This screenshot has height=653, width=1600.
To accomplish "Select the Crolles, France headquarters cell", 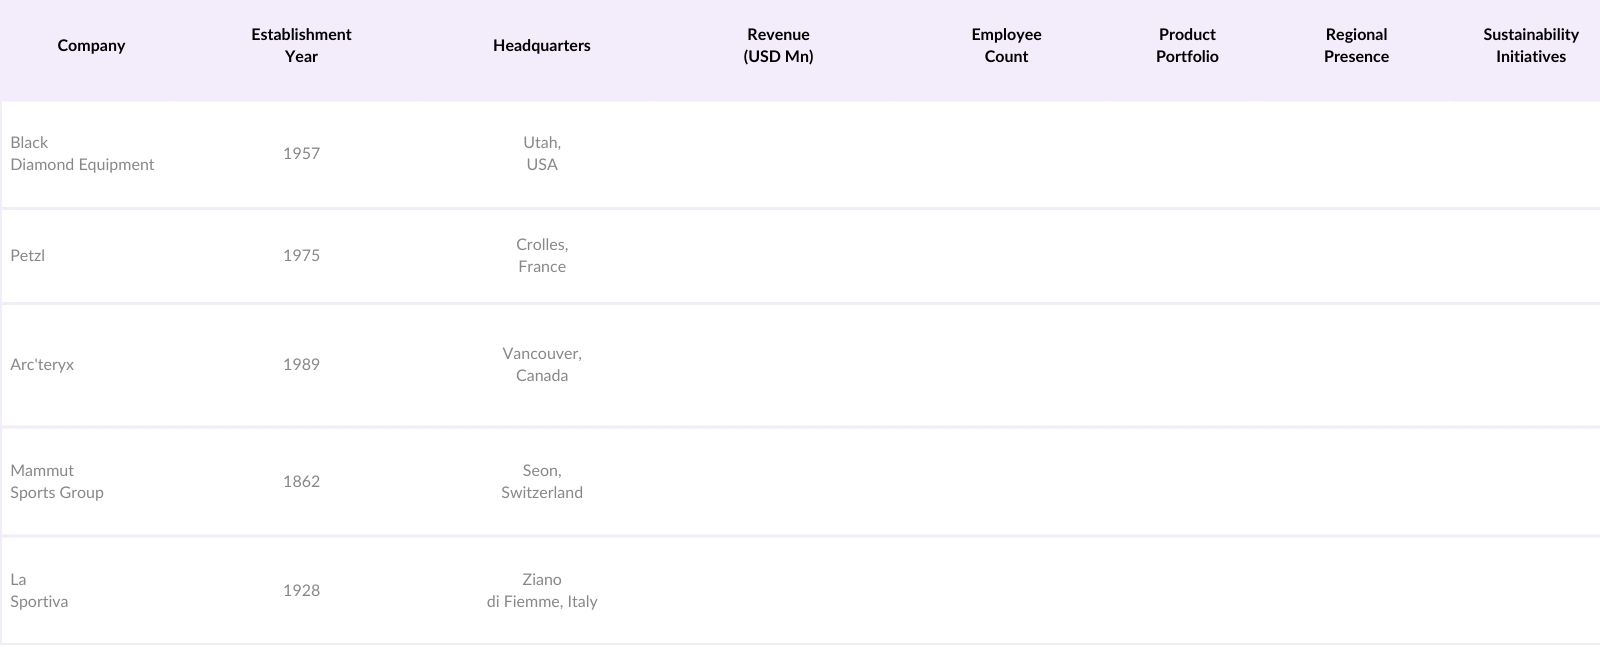I will pos(542,256).
